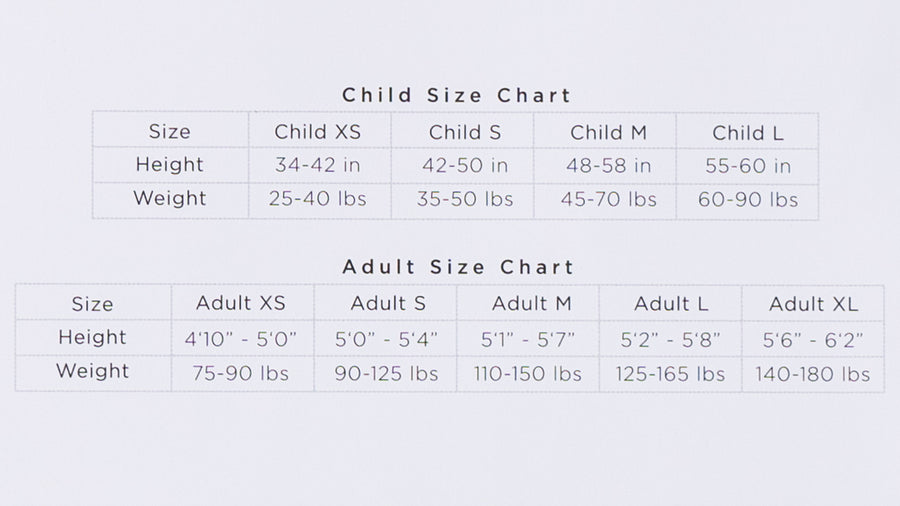900x506 pixels.
Task: Select the Adult L column header
Action: pyautogui.click(x=671, y=304)
